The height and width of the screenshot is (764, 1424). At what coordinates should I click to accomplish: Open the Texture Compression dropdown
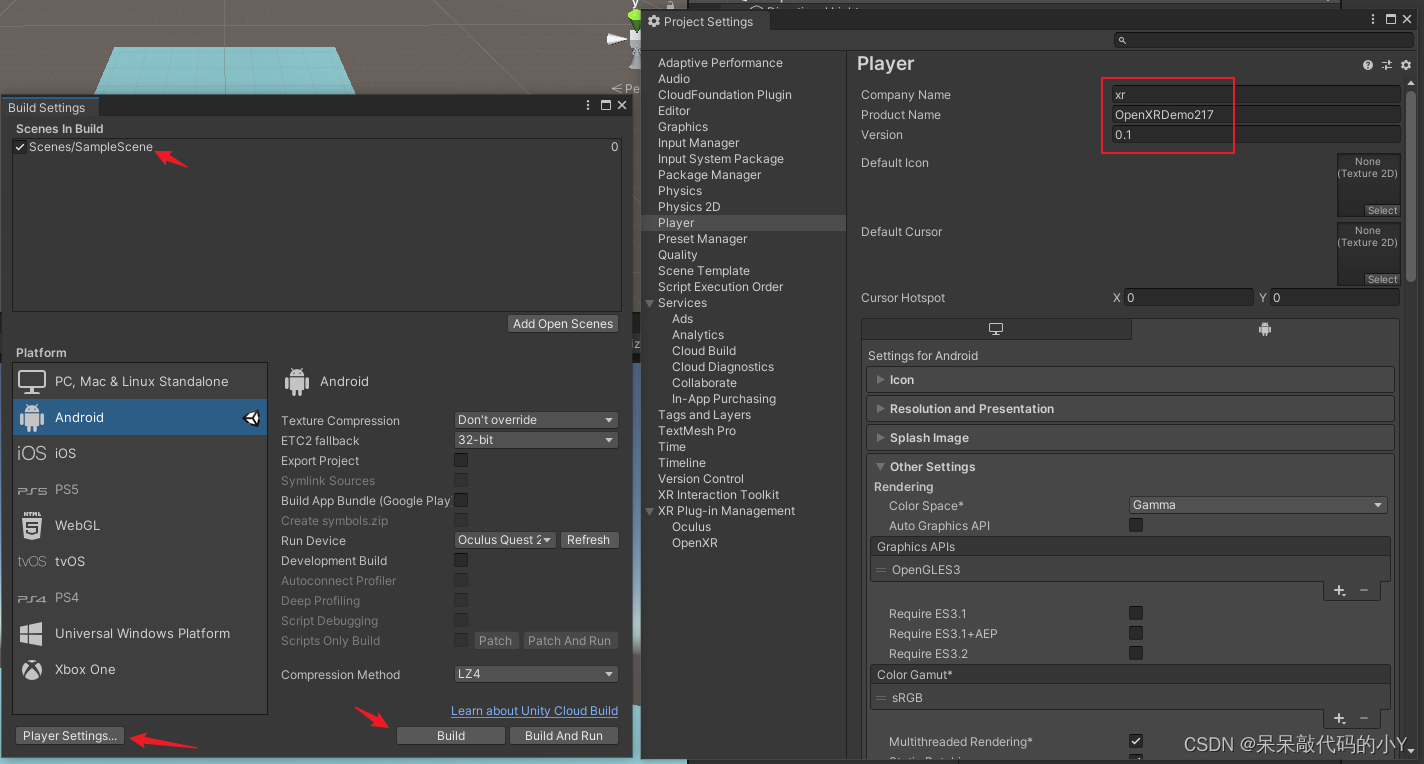(x=536, y=420)
